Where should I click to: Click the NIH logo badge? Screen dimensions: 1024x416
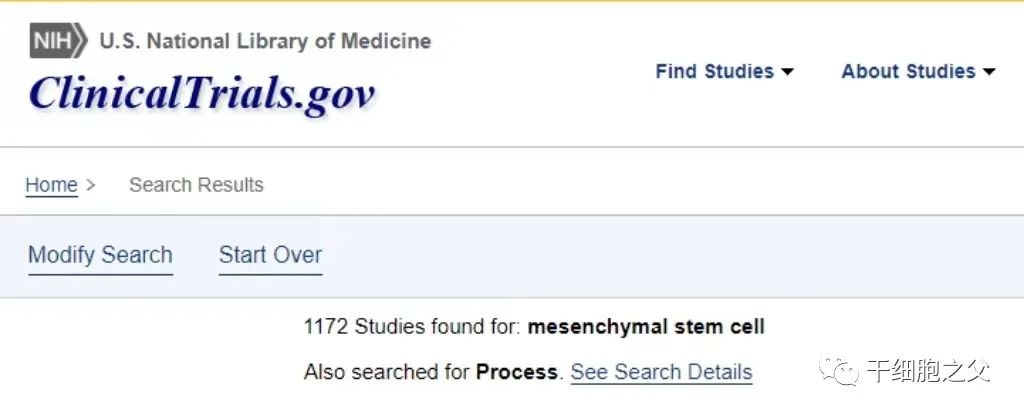58,40
